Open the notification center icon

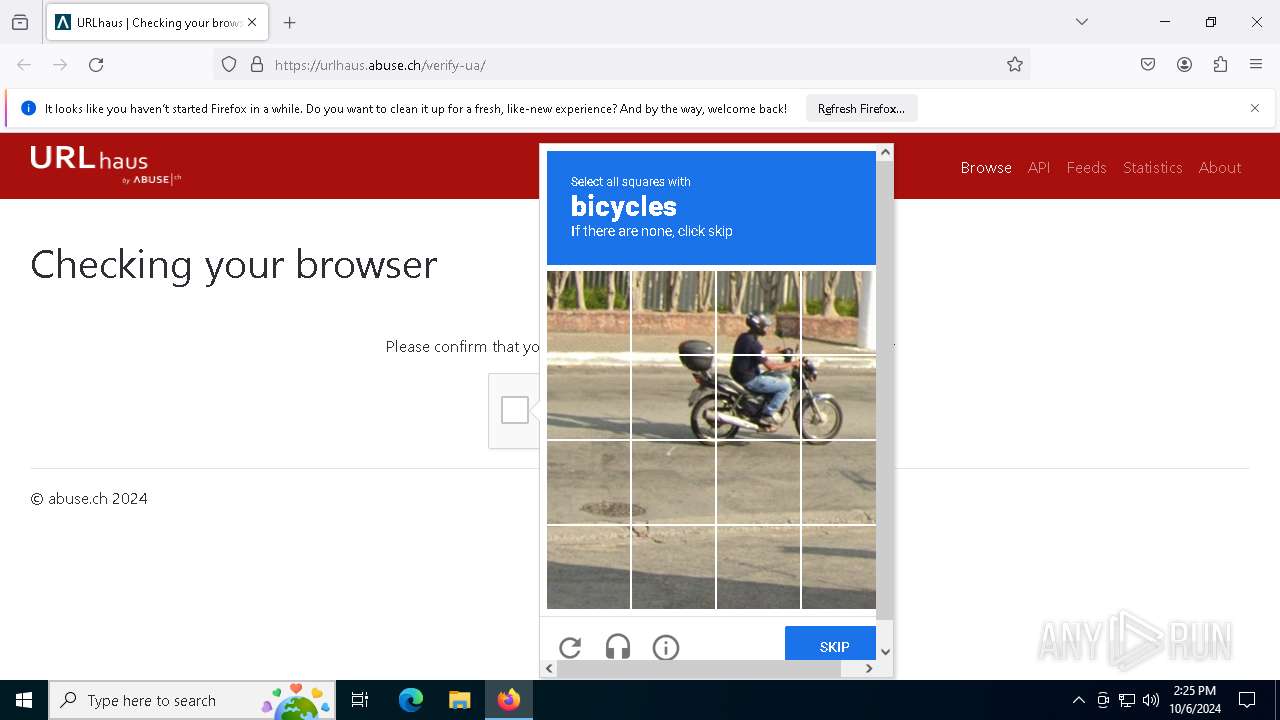(1247, 700)
